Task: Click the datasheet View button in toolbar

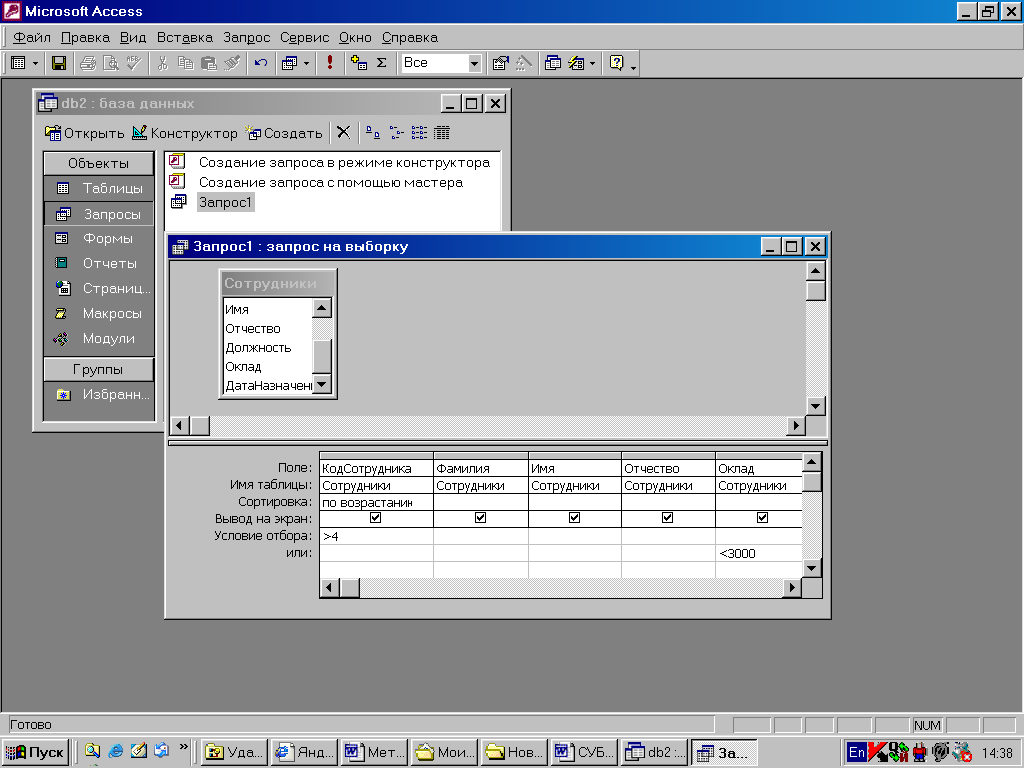Action: coord(18,63)
